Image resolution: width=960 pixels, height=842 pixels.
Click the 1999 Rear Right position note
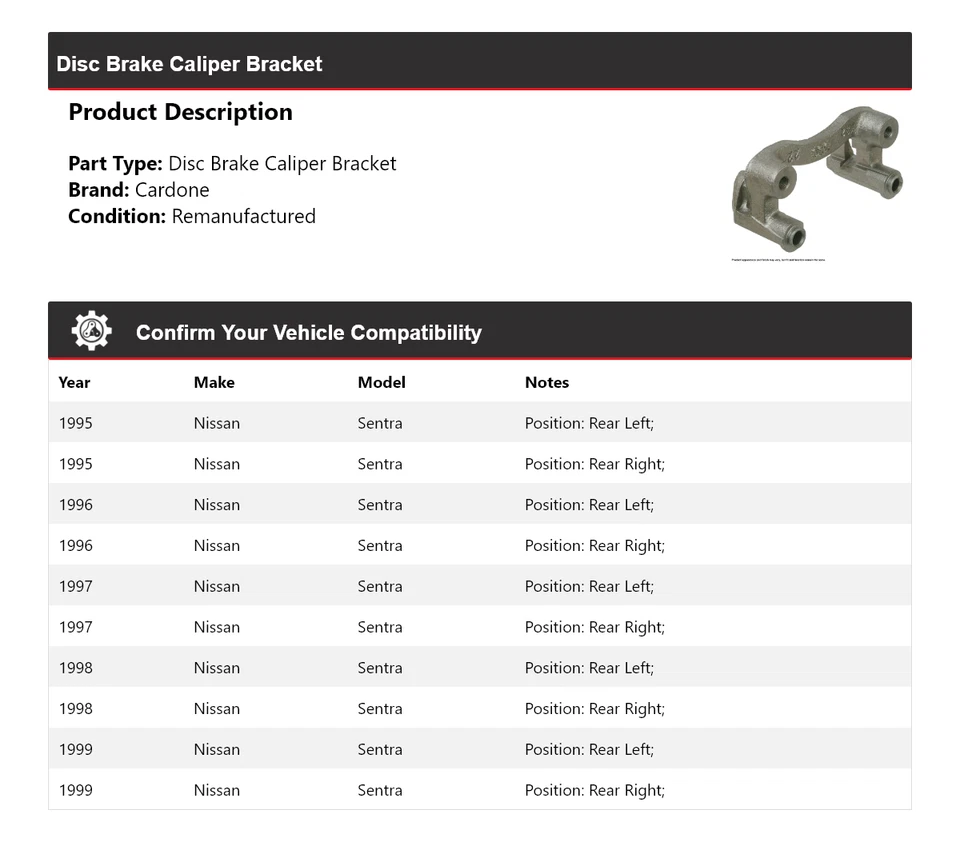(x=594, y=791)
